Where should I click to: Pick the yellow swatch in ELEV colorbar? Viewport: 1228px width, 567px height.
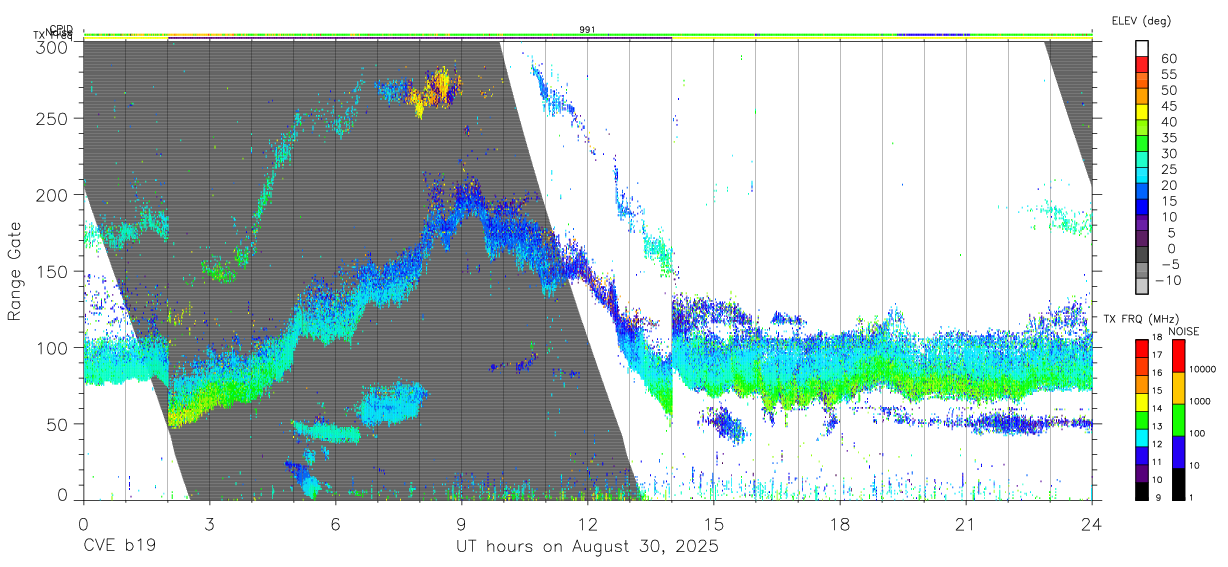click(1142, 112)
